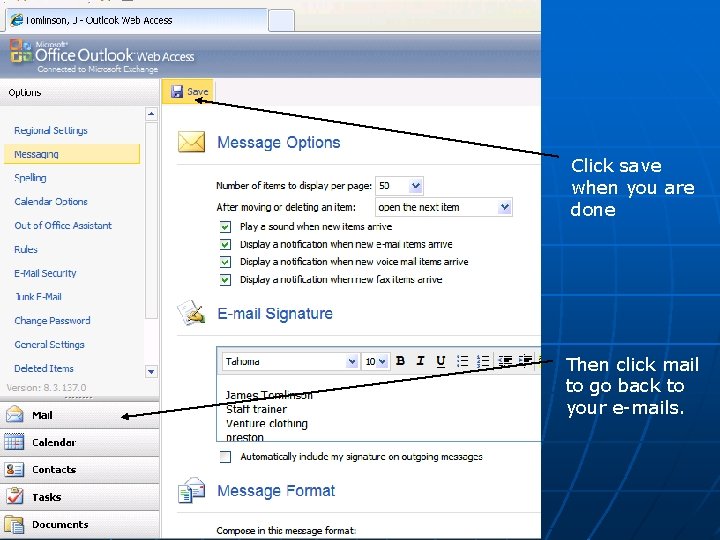This screenshot has width=720, height=540.
Task: Click the Contacts card icon
Action: (14, 469)
